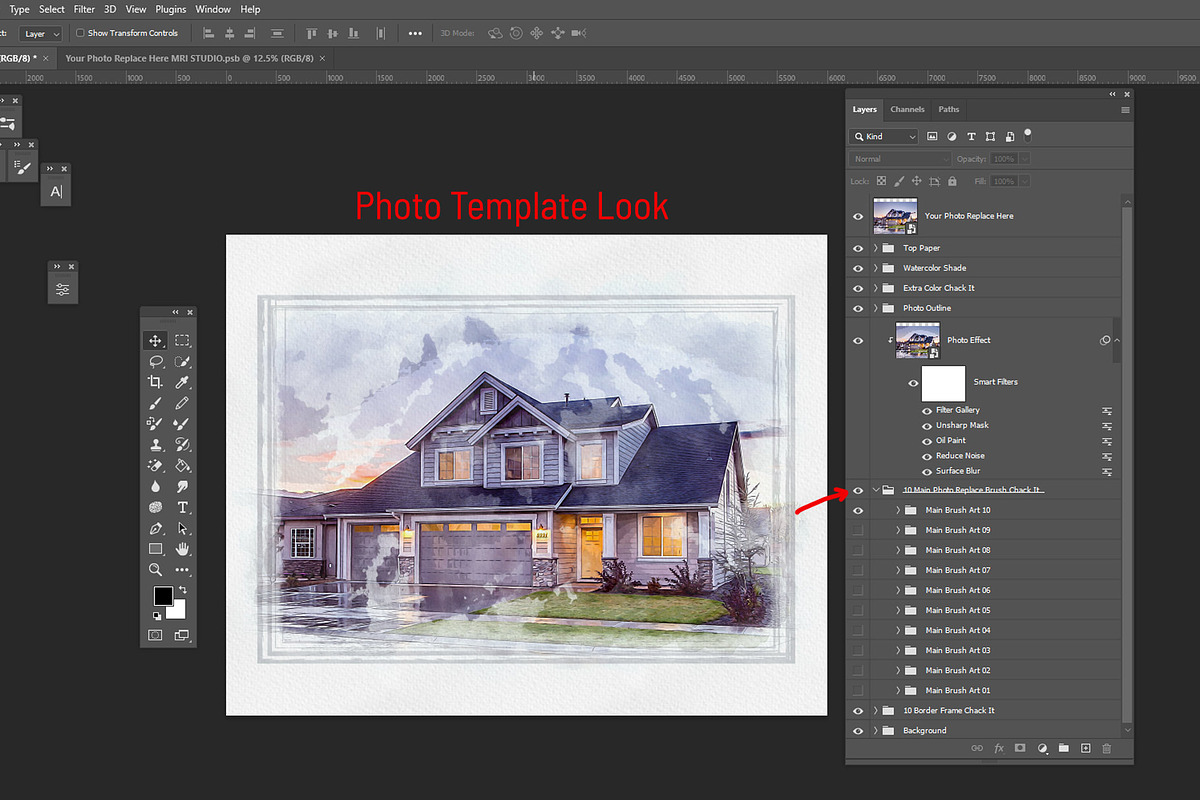Lock all with the padlock icon

pyautogui.click(x=952, y=181)
